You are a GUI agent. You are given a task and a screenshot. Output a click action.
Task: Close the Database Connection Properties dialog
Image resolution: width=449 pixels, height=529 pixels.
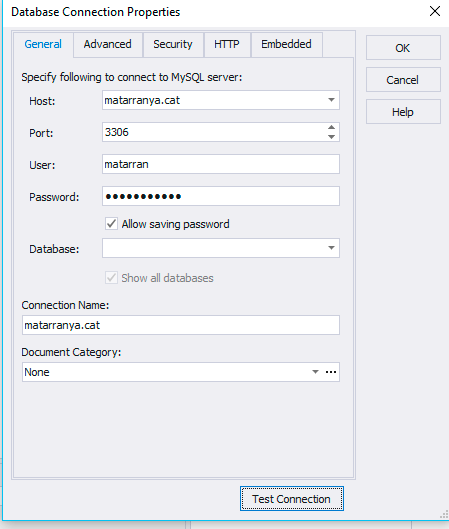click(435, 11)
